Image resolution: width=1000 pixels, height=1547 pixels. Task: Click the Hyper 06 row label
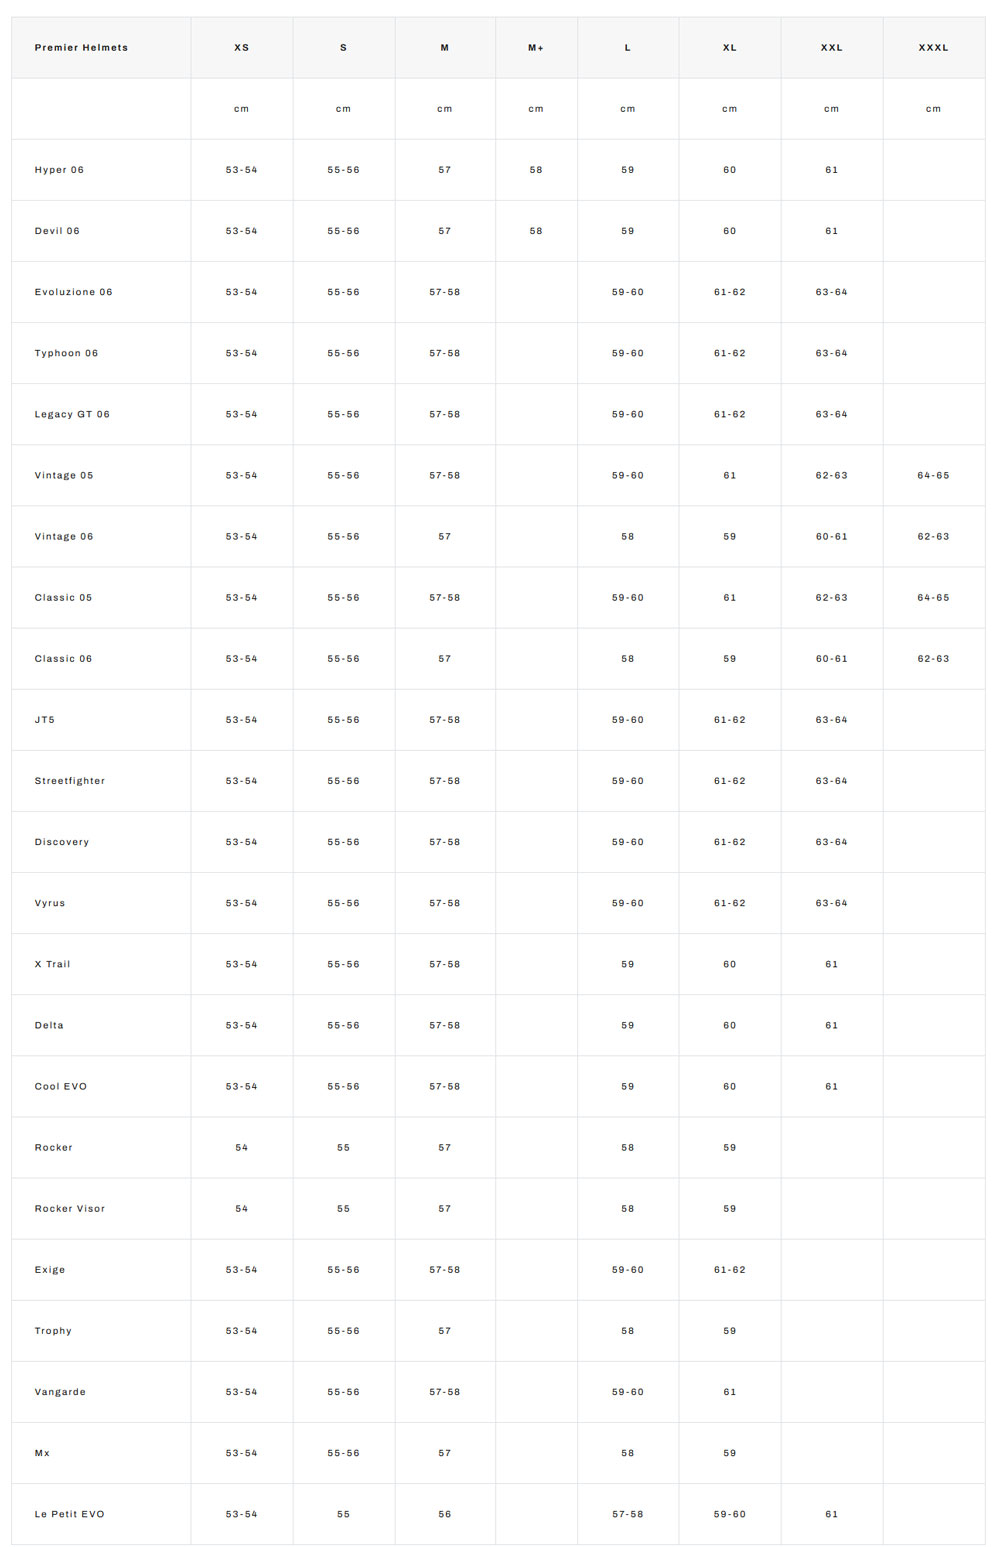pyautogui.click(x=59, y=170)
